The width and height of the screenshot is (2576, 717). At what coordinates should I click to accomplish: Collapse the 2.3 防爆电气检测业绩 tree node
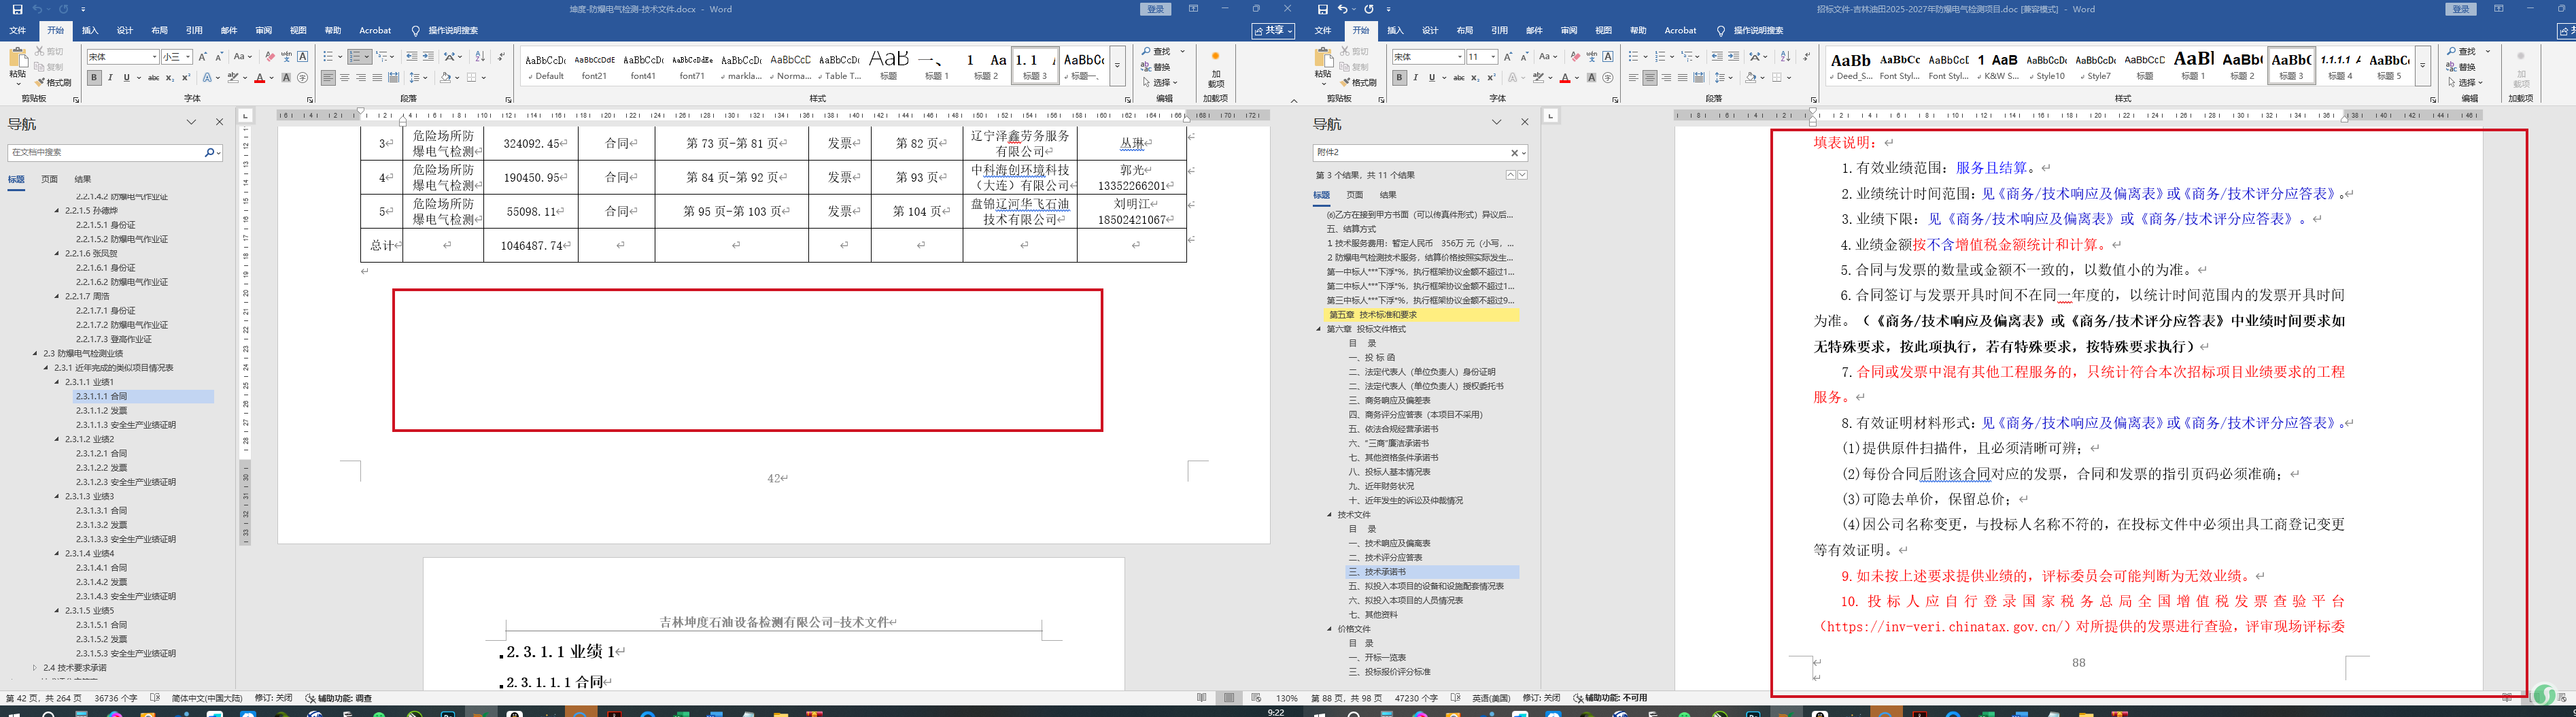tap(35, 353)
